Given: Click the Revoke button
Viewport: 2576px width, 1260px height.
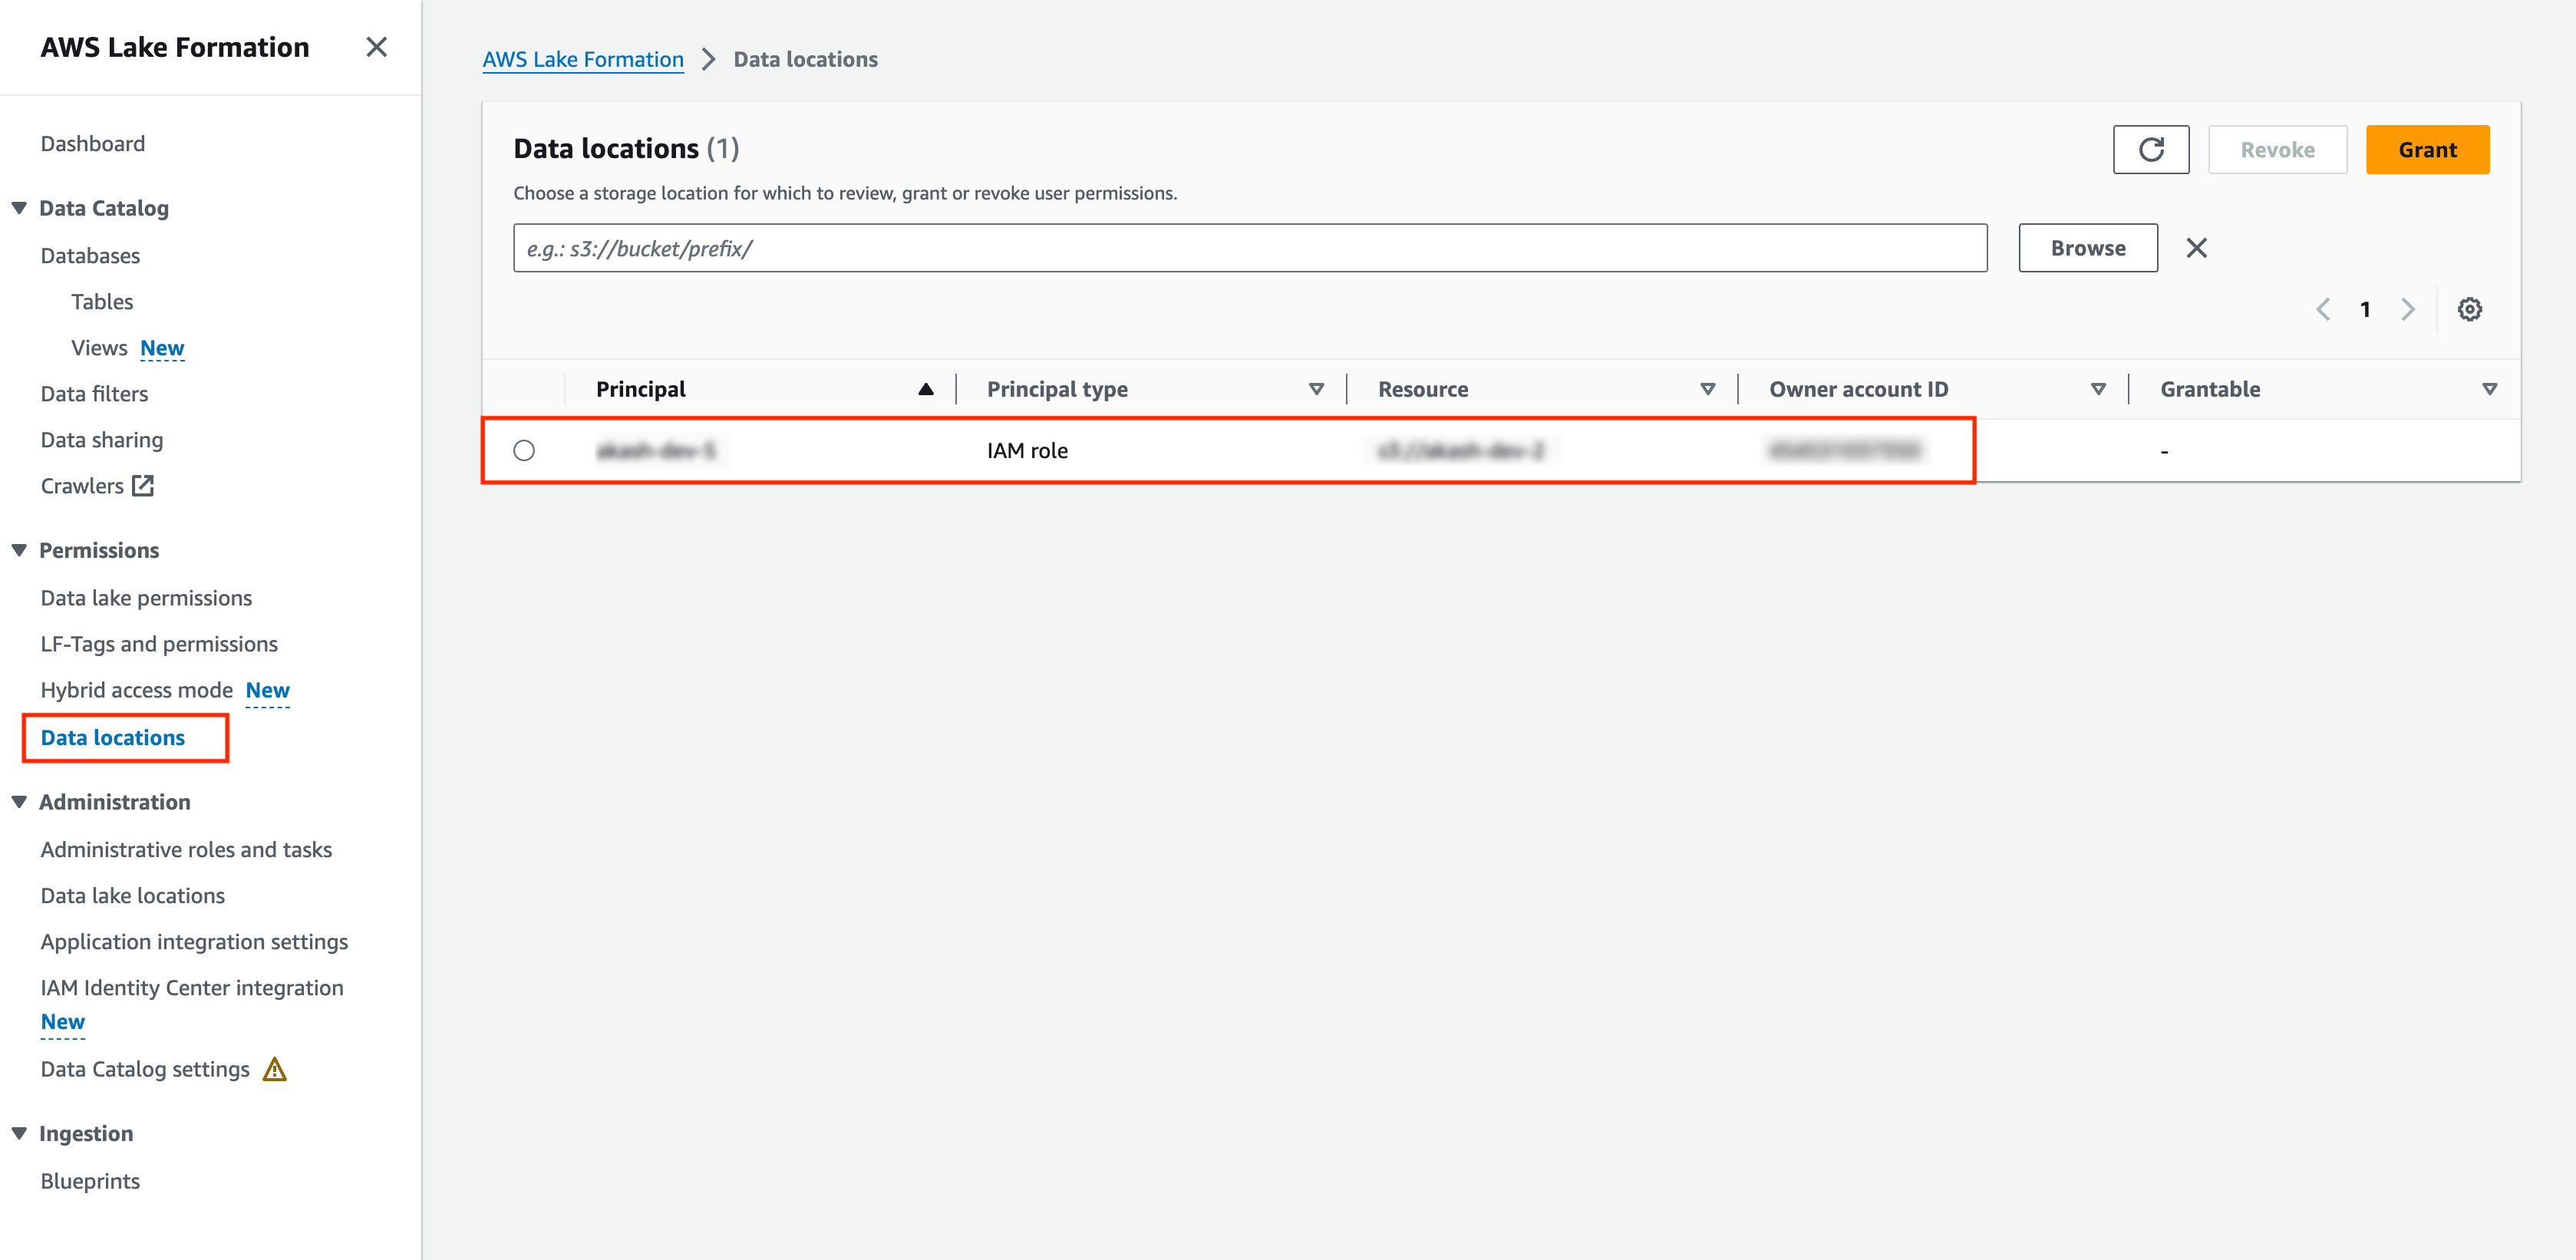Looking at the screenshot, I should [x=2277, y=150].
